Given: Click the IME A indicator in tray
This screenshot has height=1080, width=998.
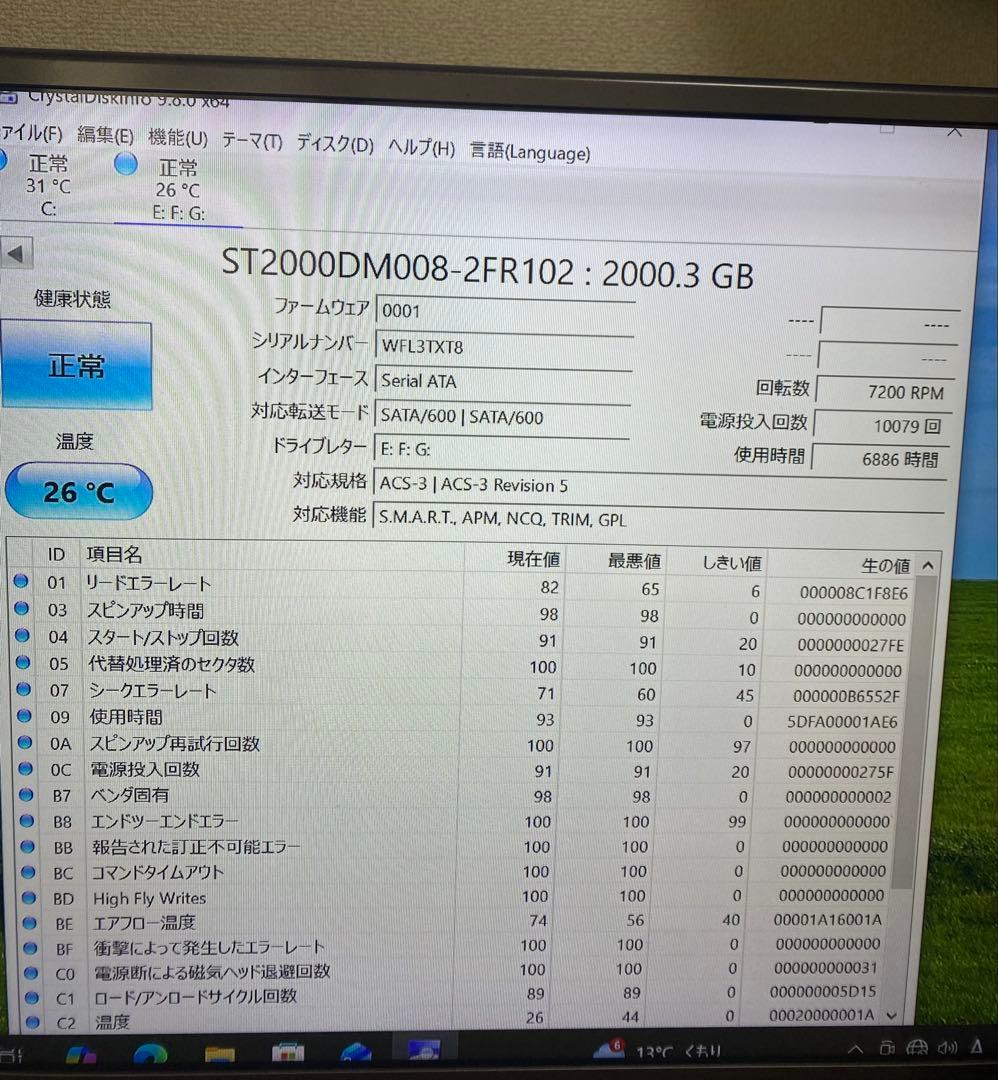Looking at the screenshot, I should 976,1047.
